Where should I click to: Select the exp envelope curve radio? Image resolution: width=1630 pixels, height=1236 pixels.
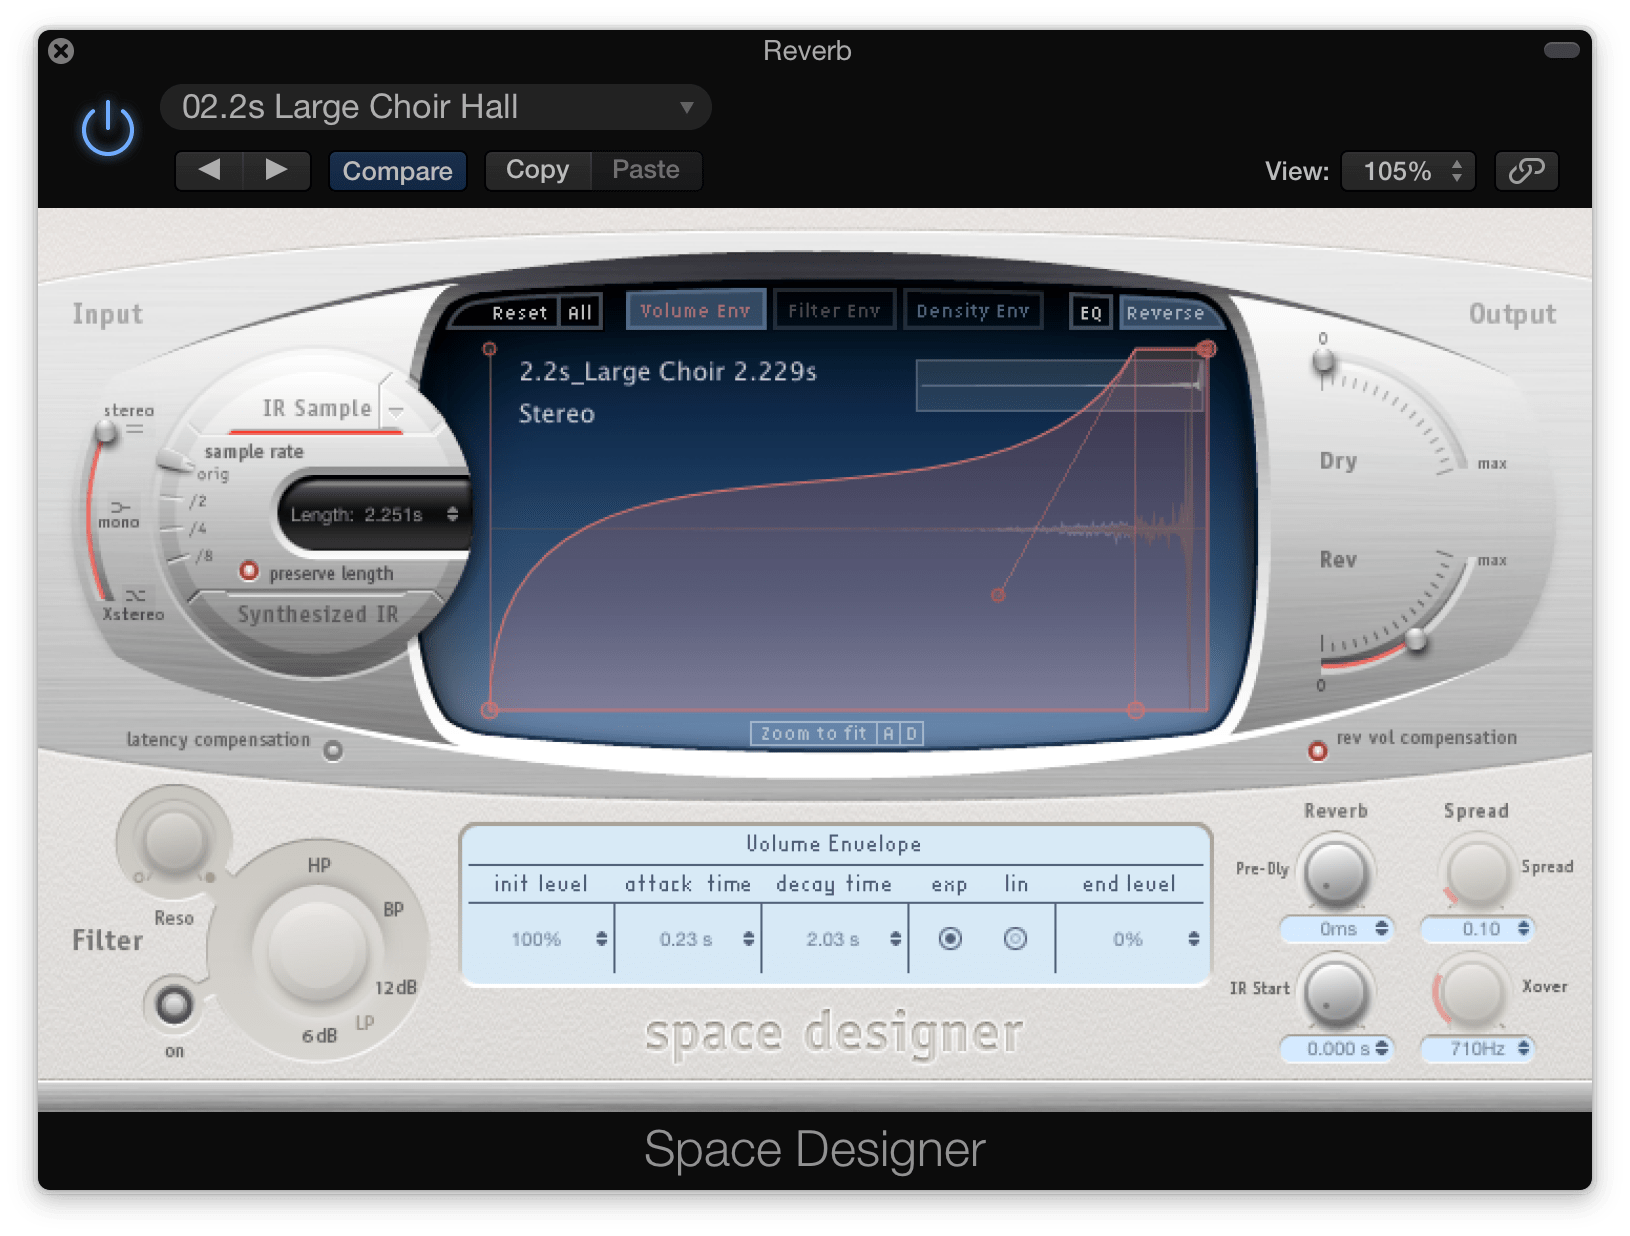click(950, 938)
